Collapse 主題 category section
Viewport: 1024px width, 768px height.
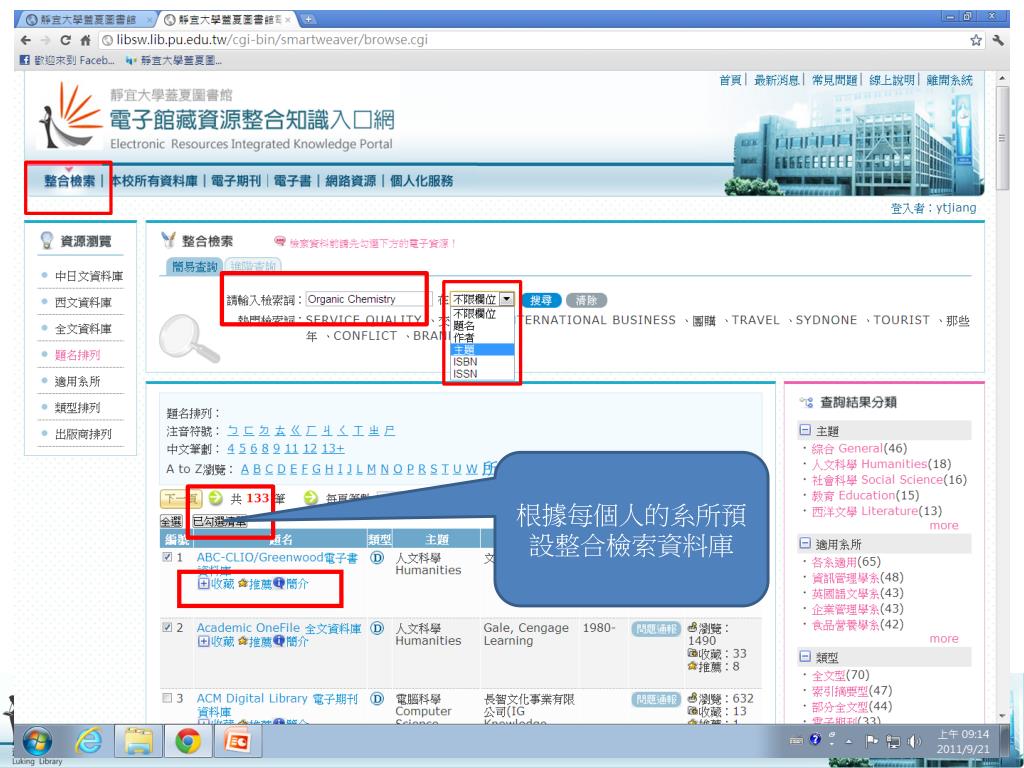pos(805,431)
